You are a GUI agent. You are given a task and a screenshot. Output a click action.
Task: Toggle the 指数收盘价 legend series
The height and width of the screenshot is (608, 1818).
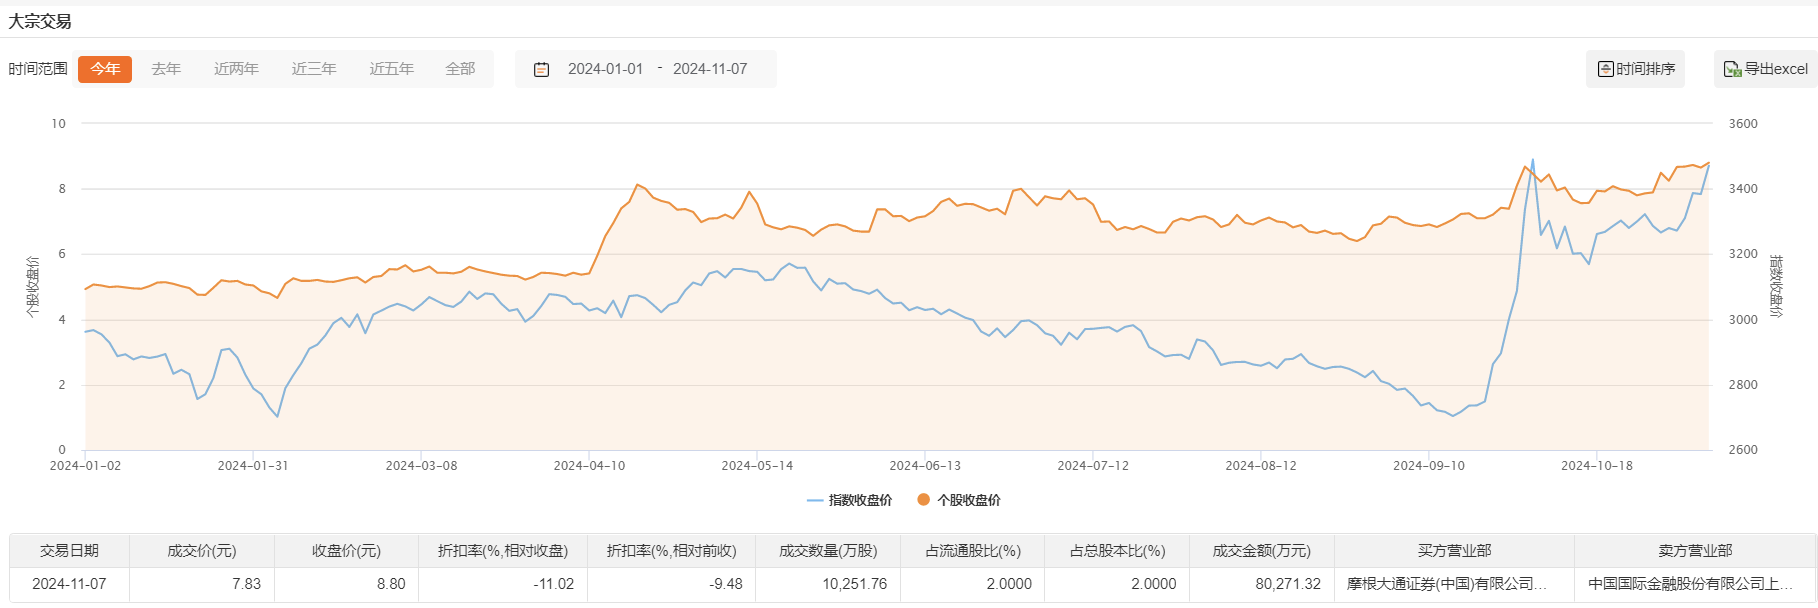[x=849, y=500]
